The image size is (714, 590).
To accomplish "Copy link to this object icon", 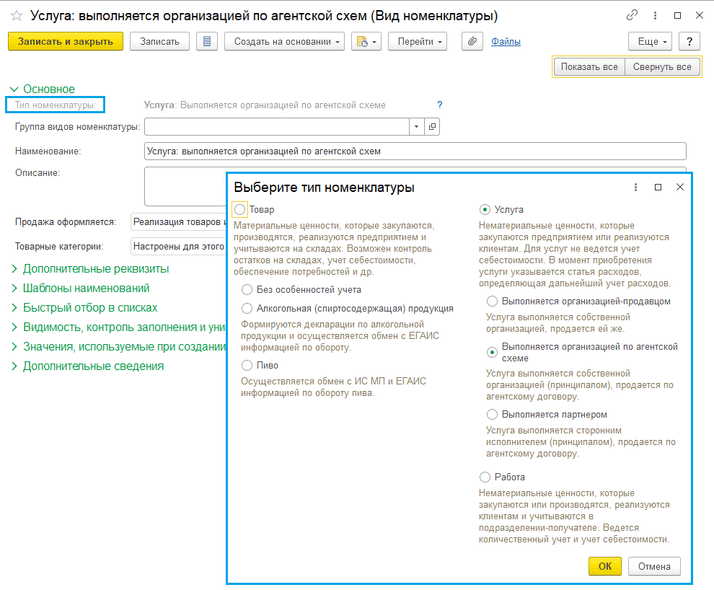I will coord(632,15).
